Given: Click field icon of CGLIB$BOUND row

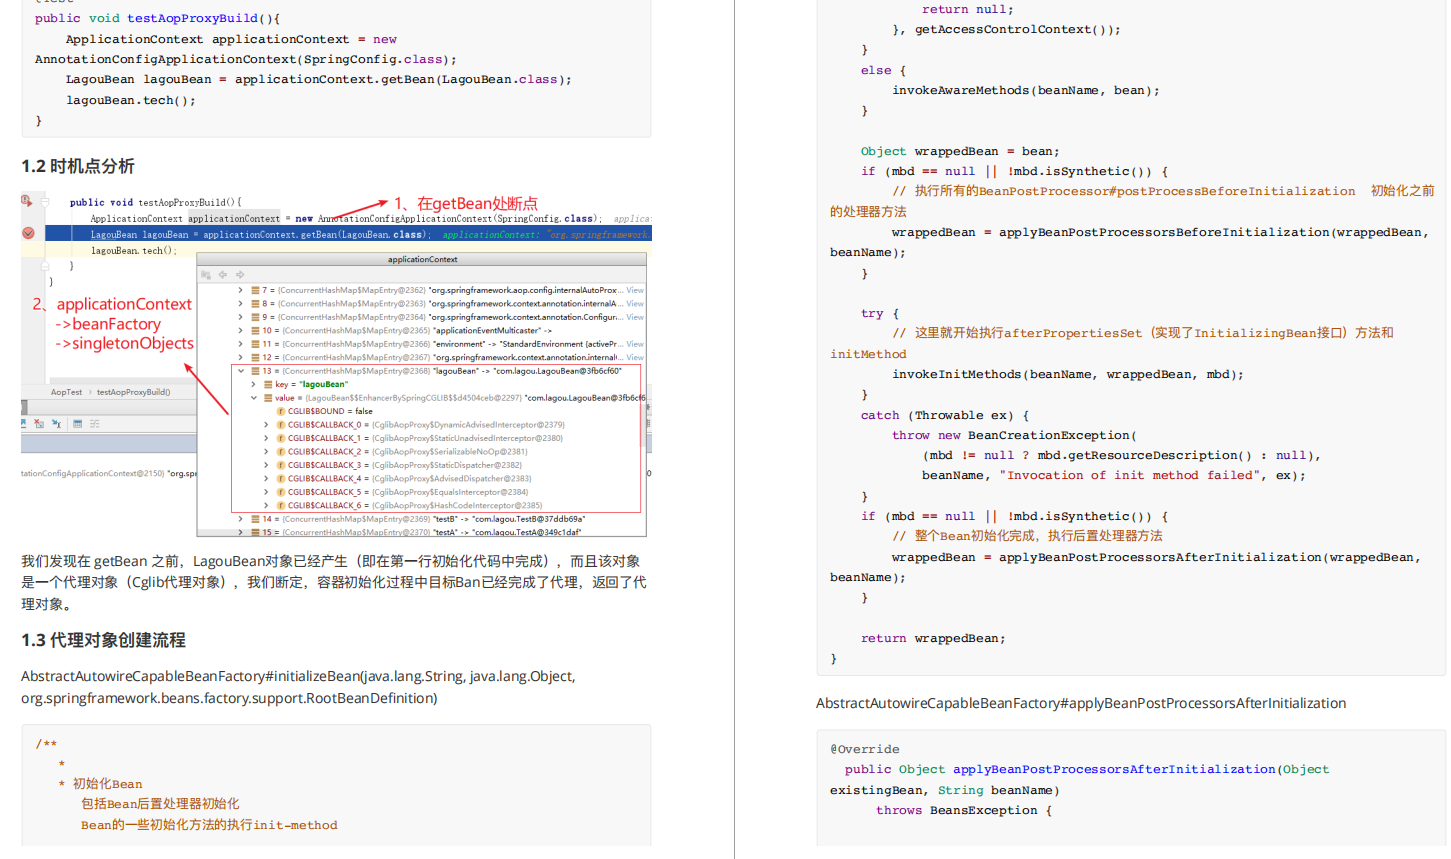Looking at the screenshot, I should pos(281,411).
